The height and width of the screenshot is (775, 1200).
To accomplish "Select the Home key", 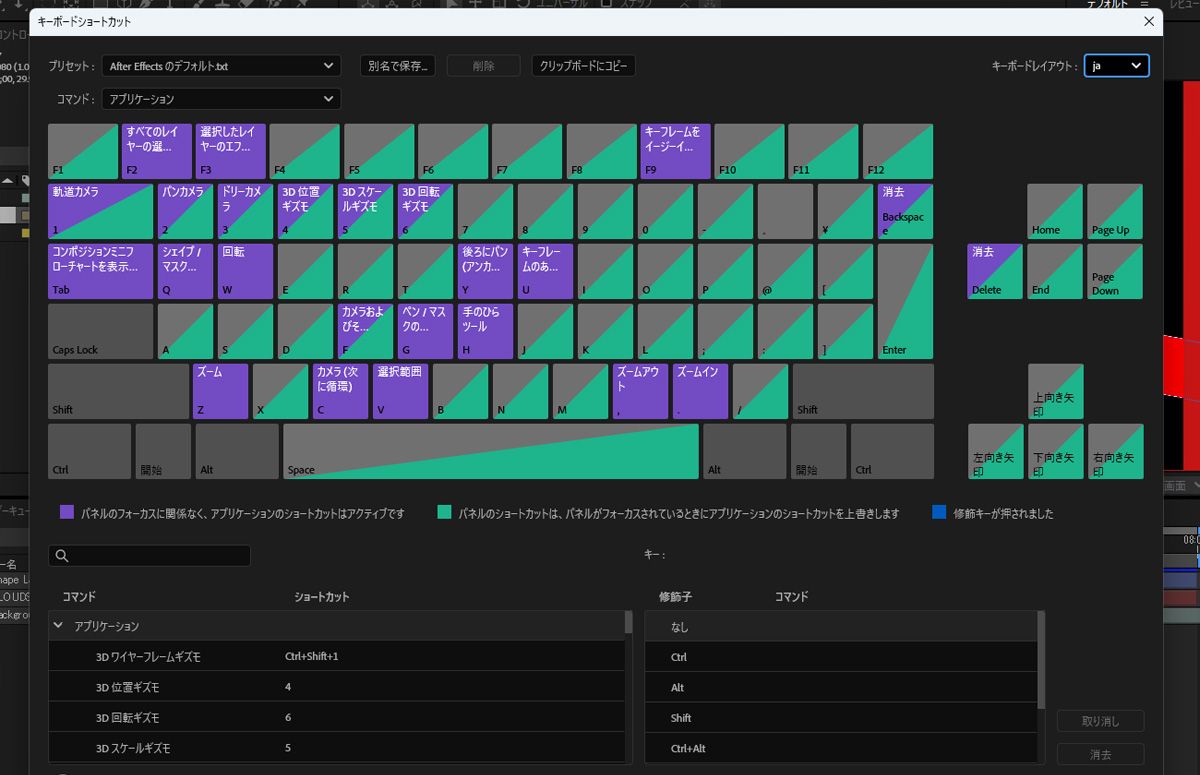I will (1056, 211).
